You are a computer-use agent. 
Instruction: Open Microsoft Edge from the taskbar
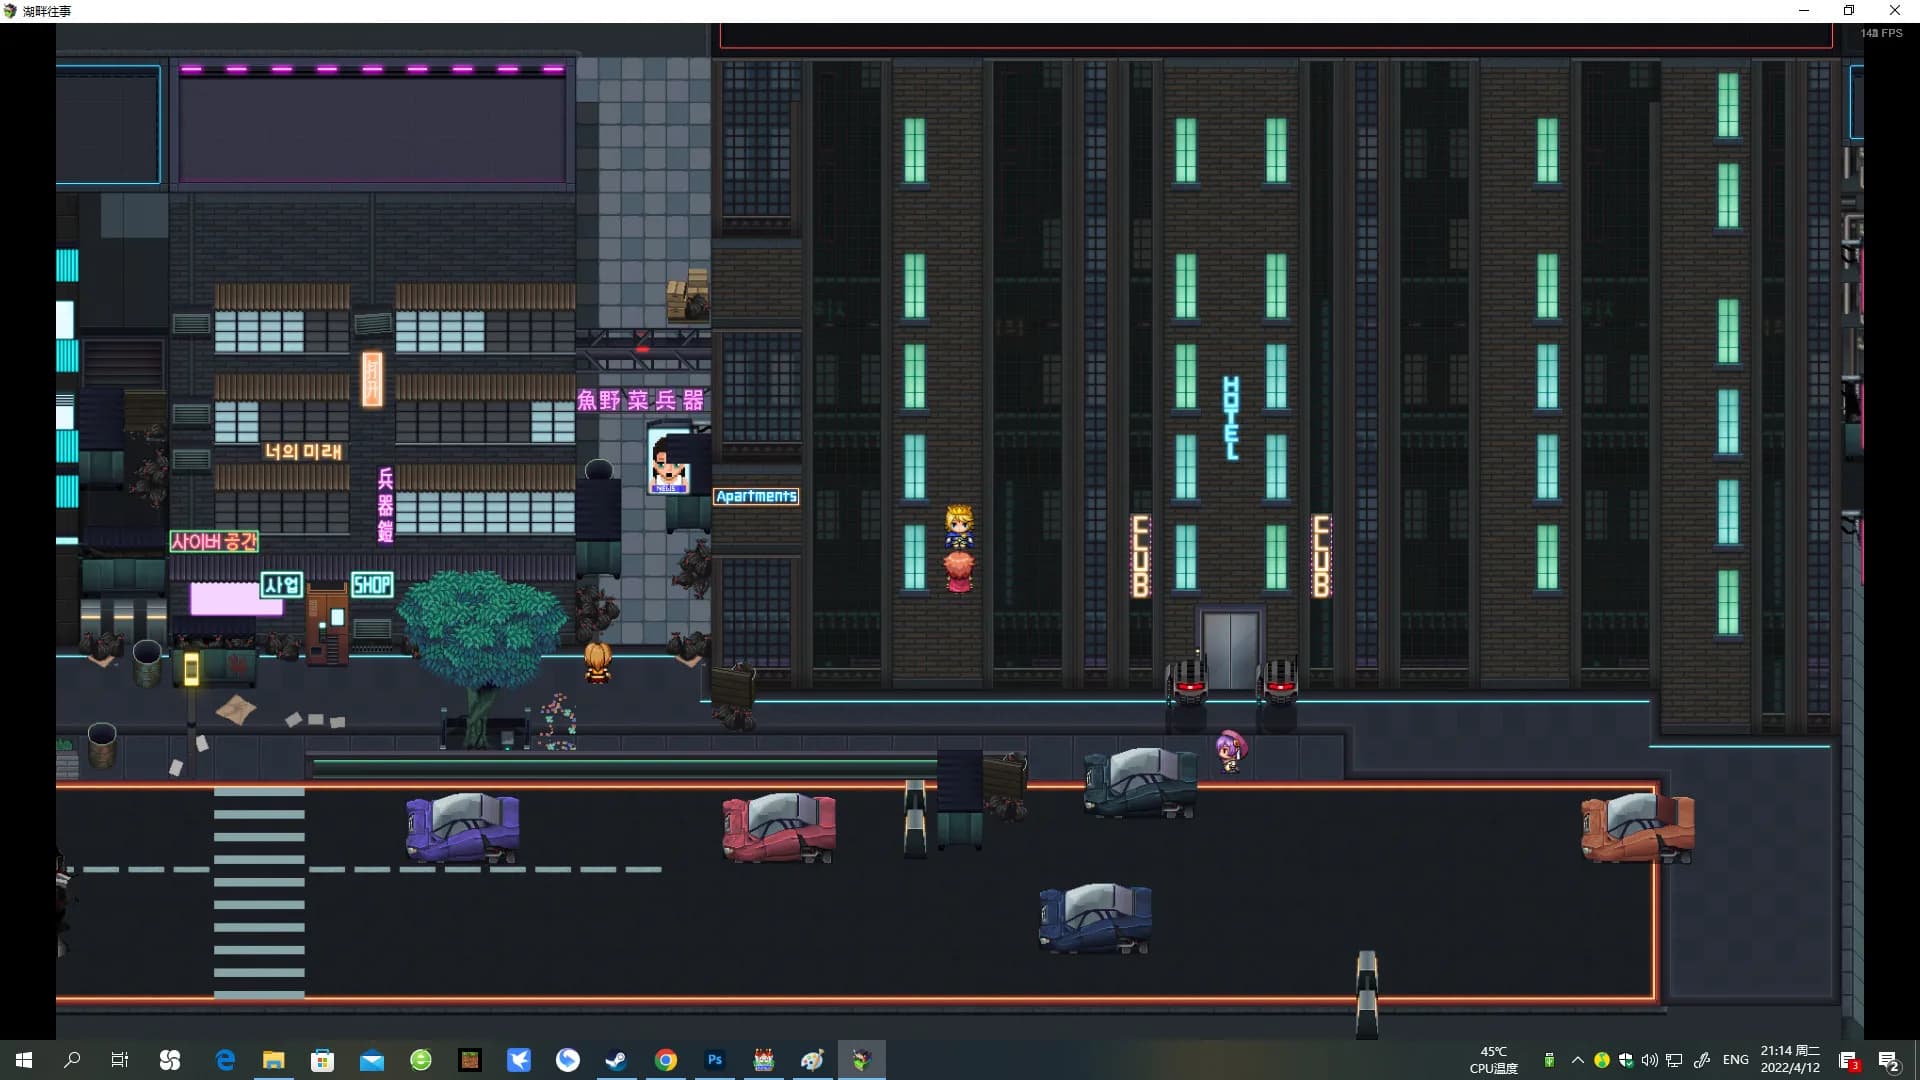225,1060
